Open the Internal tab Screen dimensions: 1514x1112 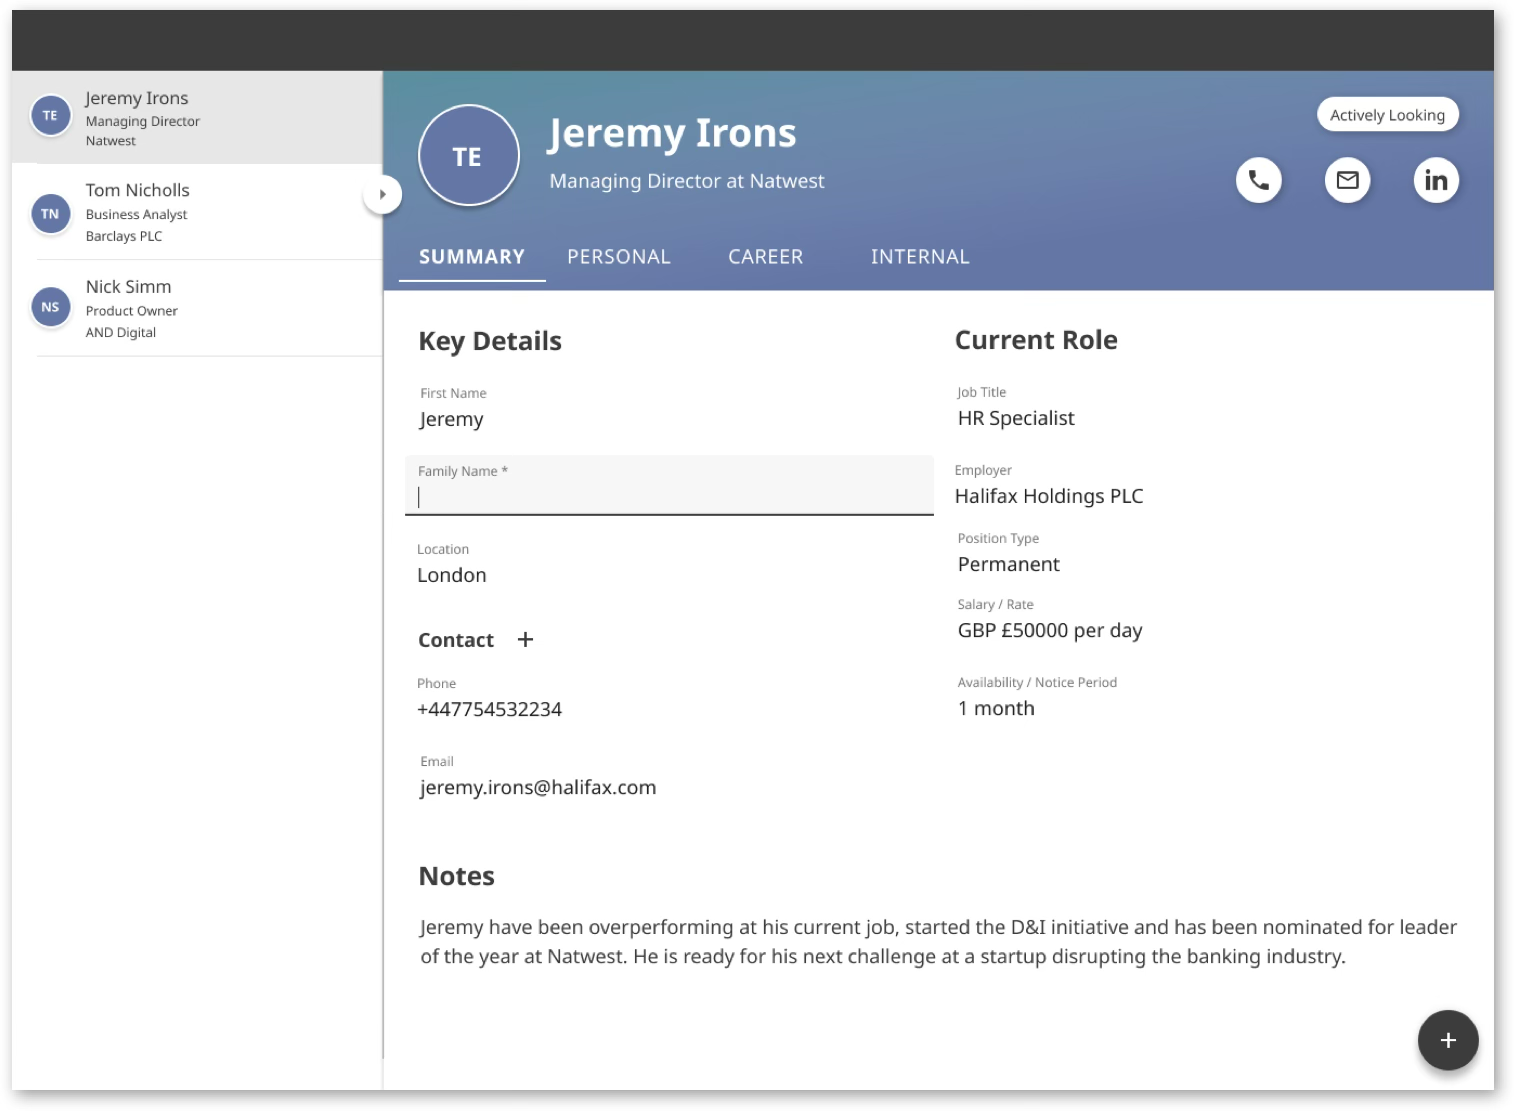pyautogui.click(x=920, y=257)
